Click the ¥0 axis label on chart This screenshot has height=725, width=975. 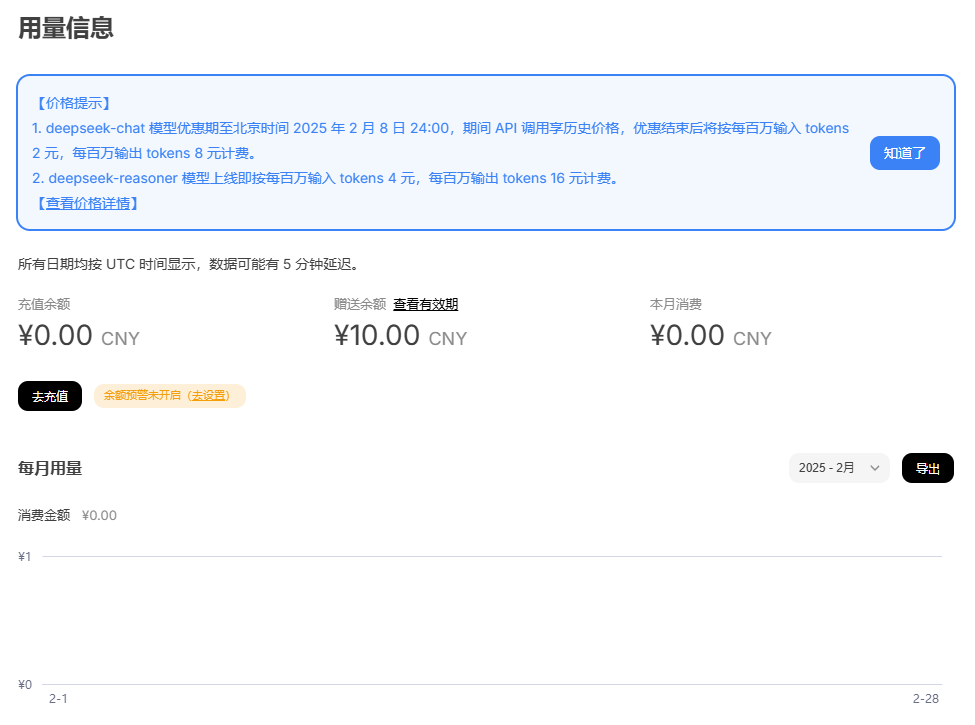pos(25,685)
